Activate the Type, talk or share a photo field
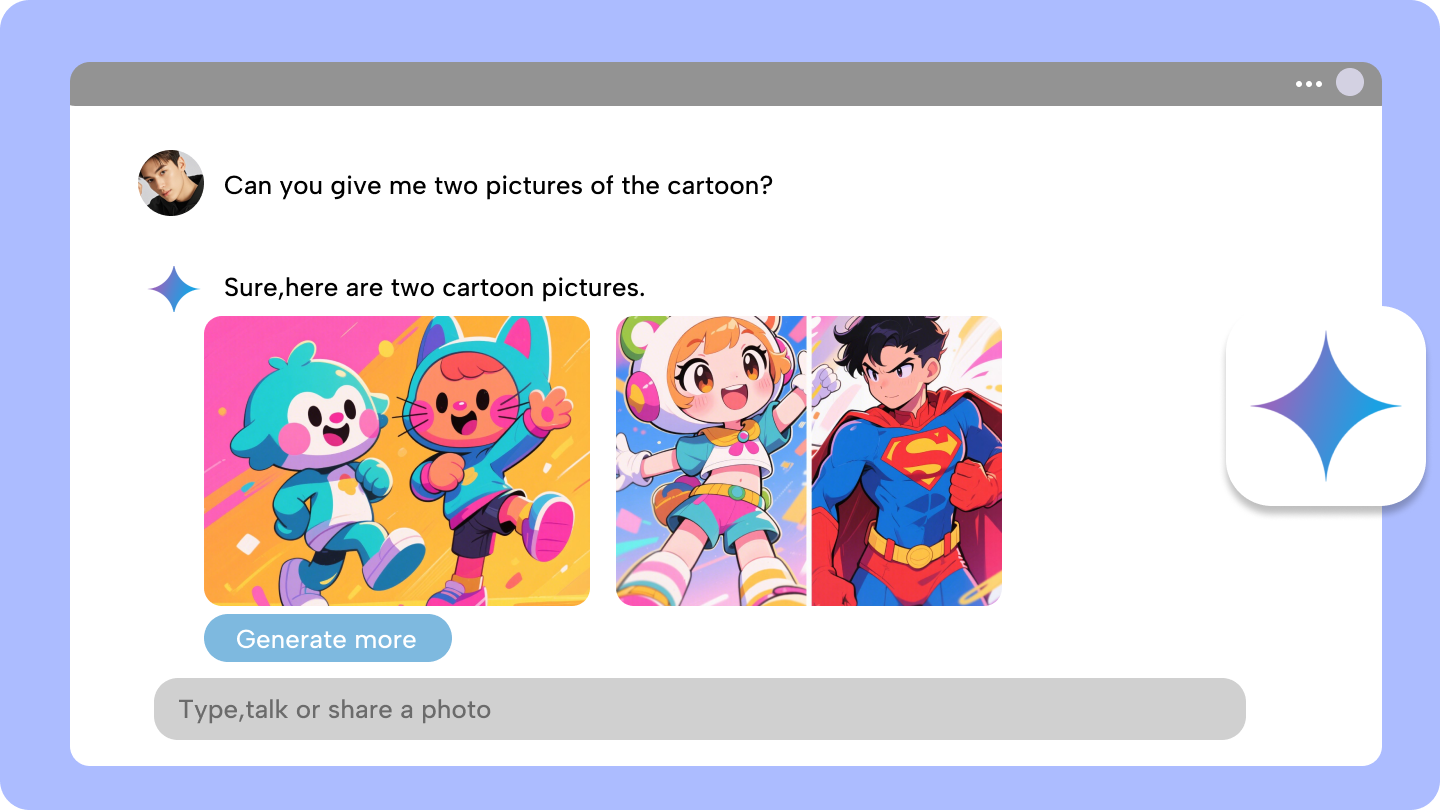This screenshot has height=810, width=1440. tap(698, 709)
